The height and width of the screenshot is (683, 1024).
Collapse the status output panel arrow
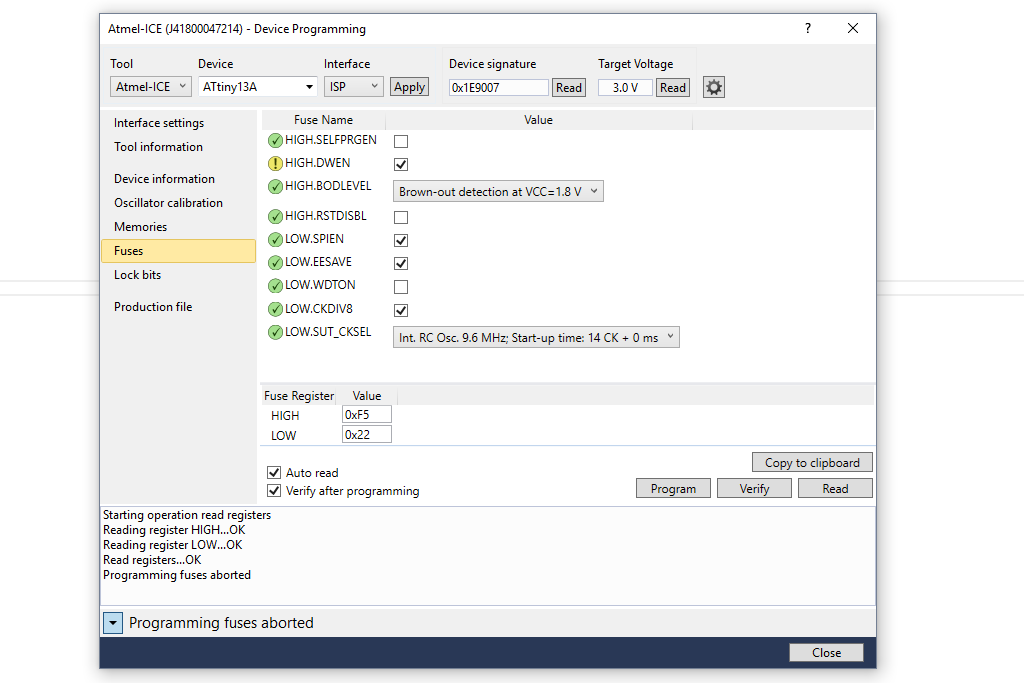(113, 623)
